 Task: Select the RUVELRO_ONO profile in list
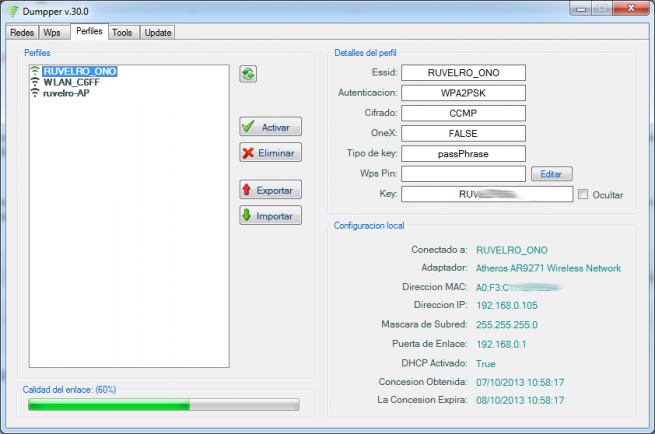coord(79,72)
